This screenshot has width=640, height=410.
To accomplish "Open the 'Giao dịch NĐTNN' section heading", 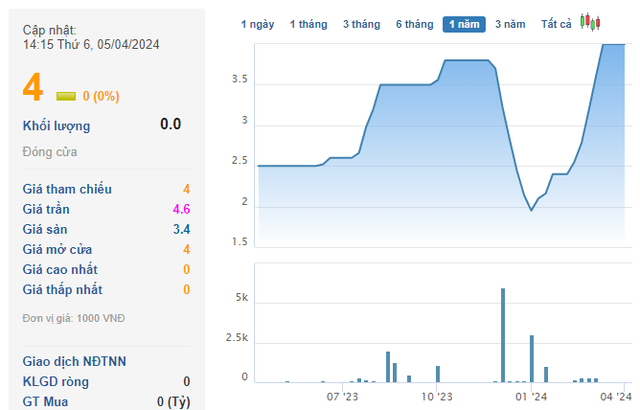I will [74, 361].
